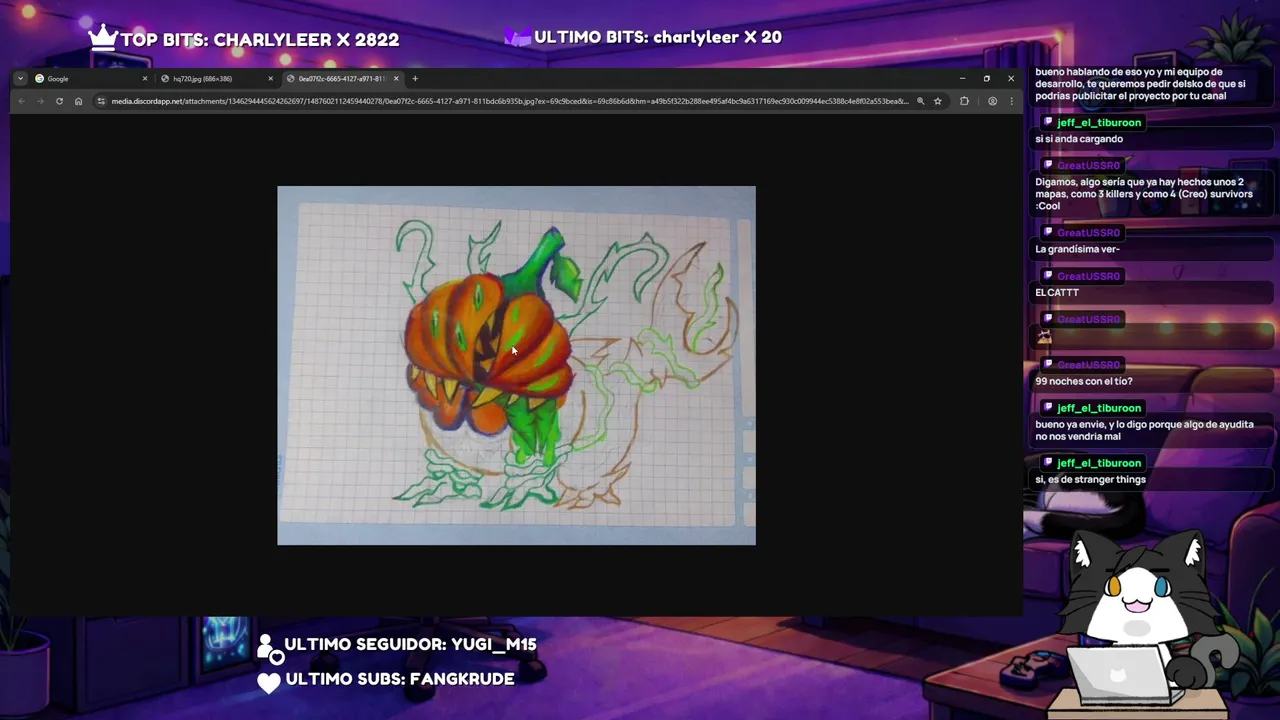Open the Chrome profile avatar icon

(x=992, y=101)
